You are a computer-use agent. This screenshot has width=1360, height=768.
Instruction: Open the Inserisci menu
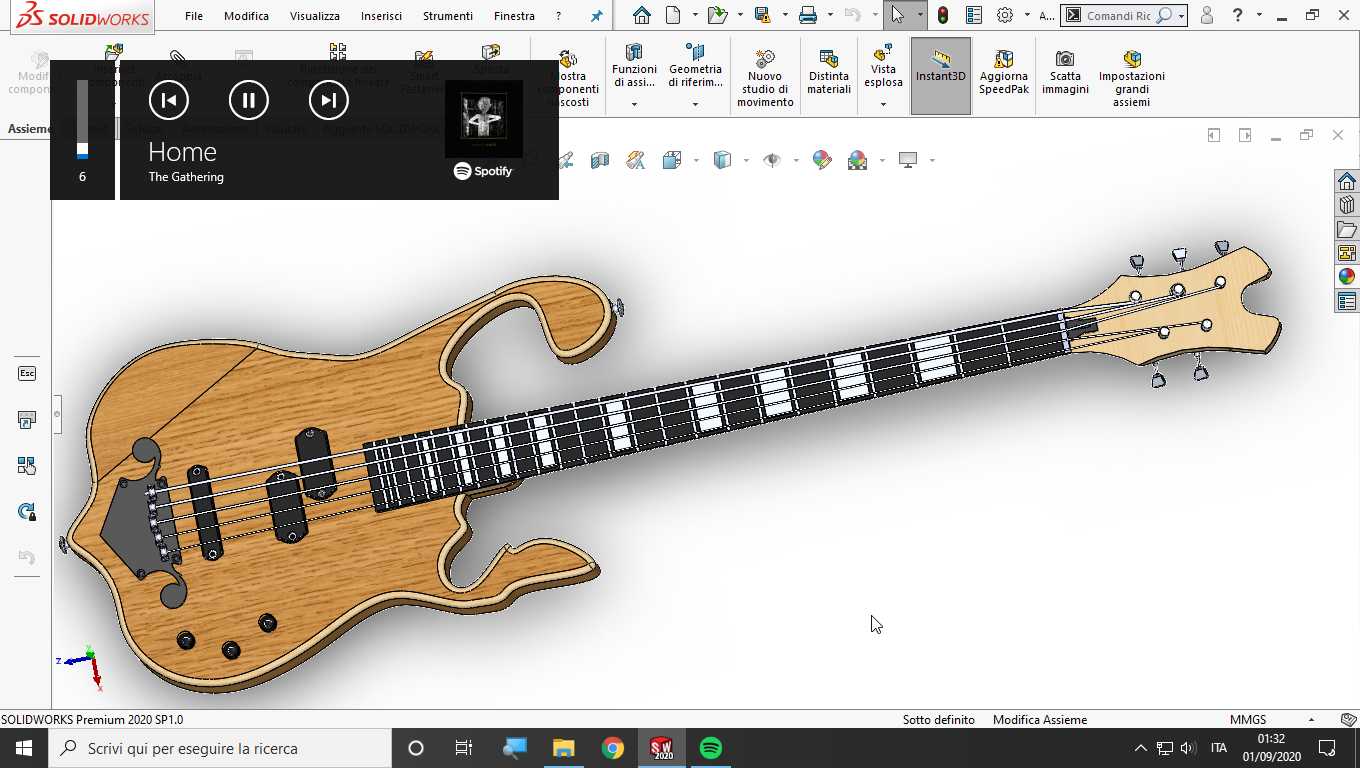[x=381, y=16]
